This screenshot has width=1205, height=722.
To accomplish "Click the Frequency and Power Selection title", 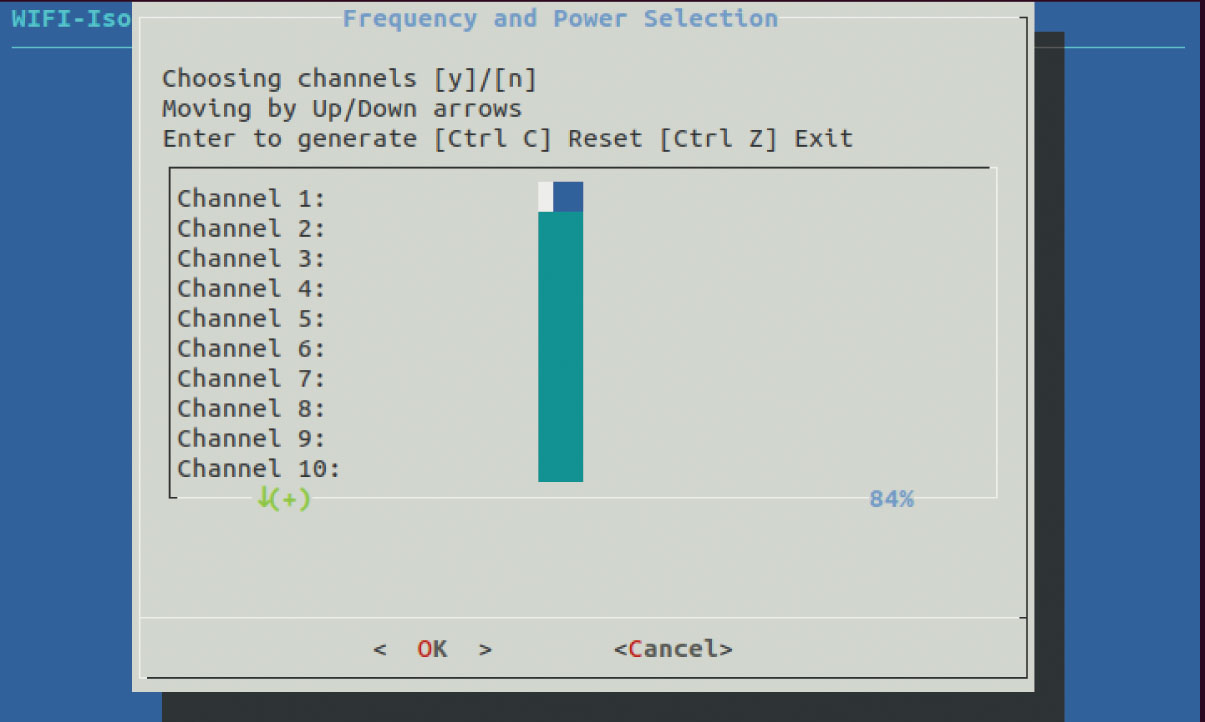I will tap(560, 18).
